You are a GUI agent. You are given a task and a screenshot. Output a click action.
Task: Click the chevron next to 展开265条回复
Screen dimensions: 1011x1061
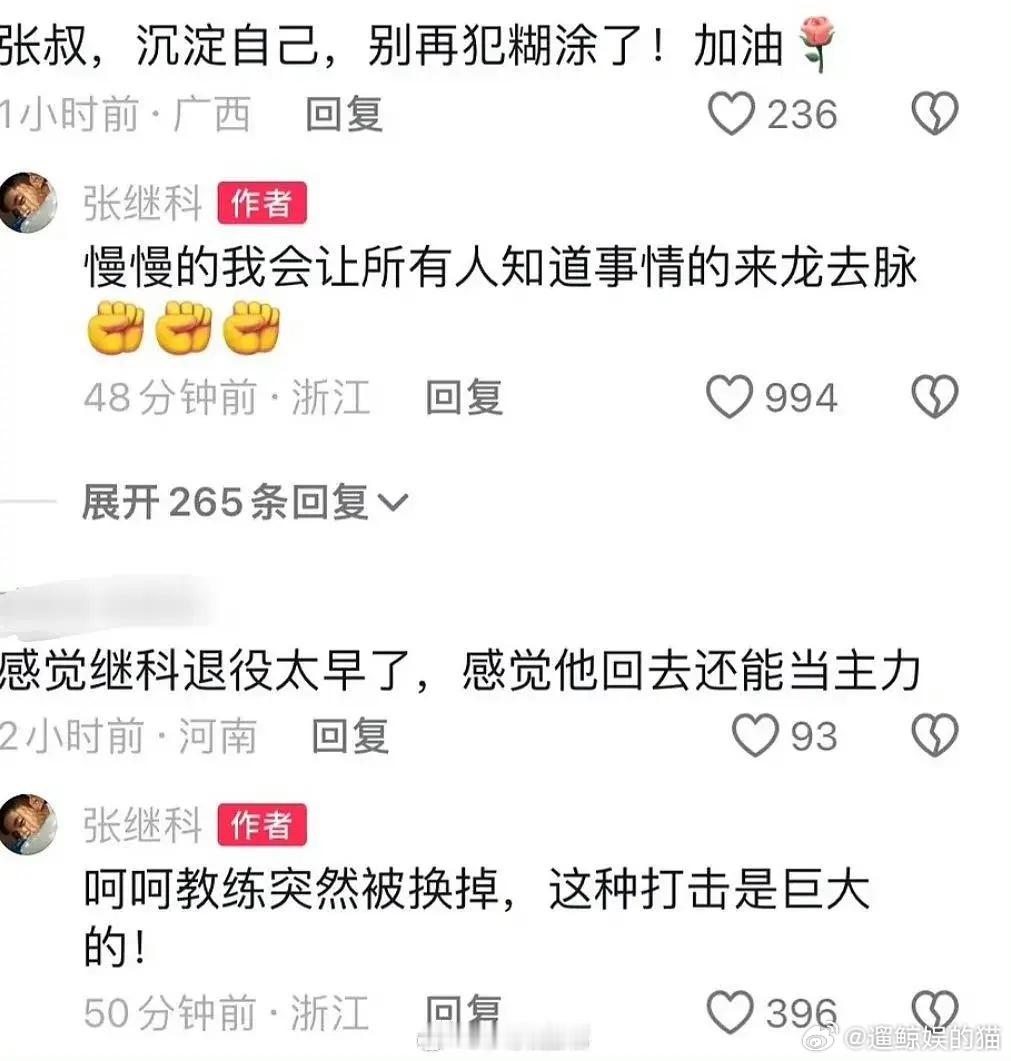pos(392,502)
